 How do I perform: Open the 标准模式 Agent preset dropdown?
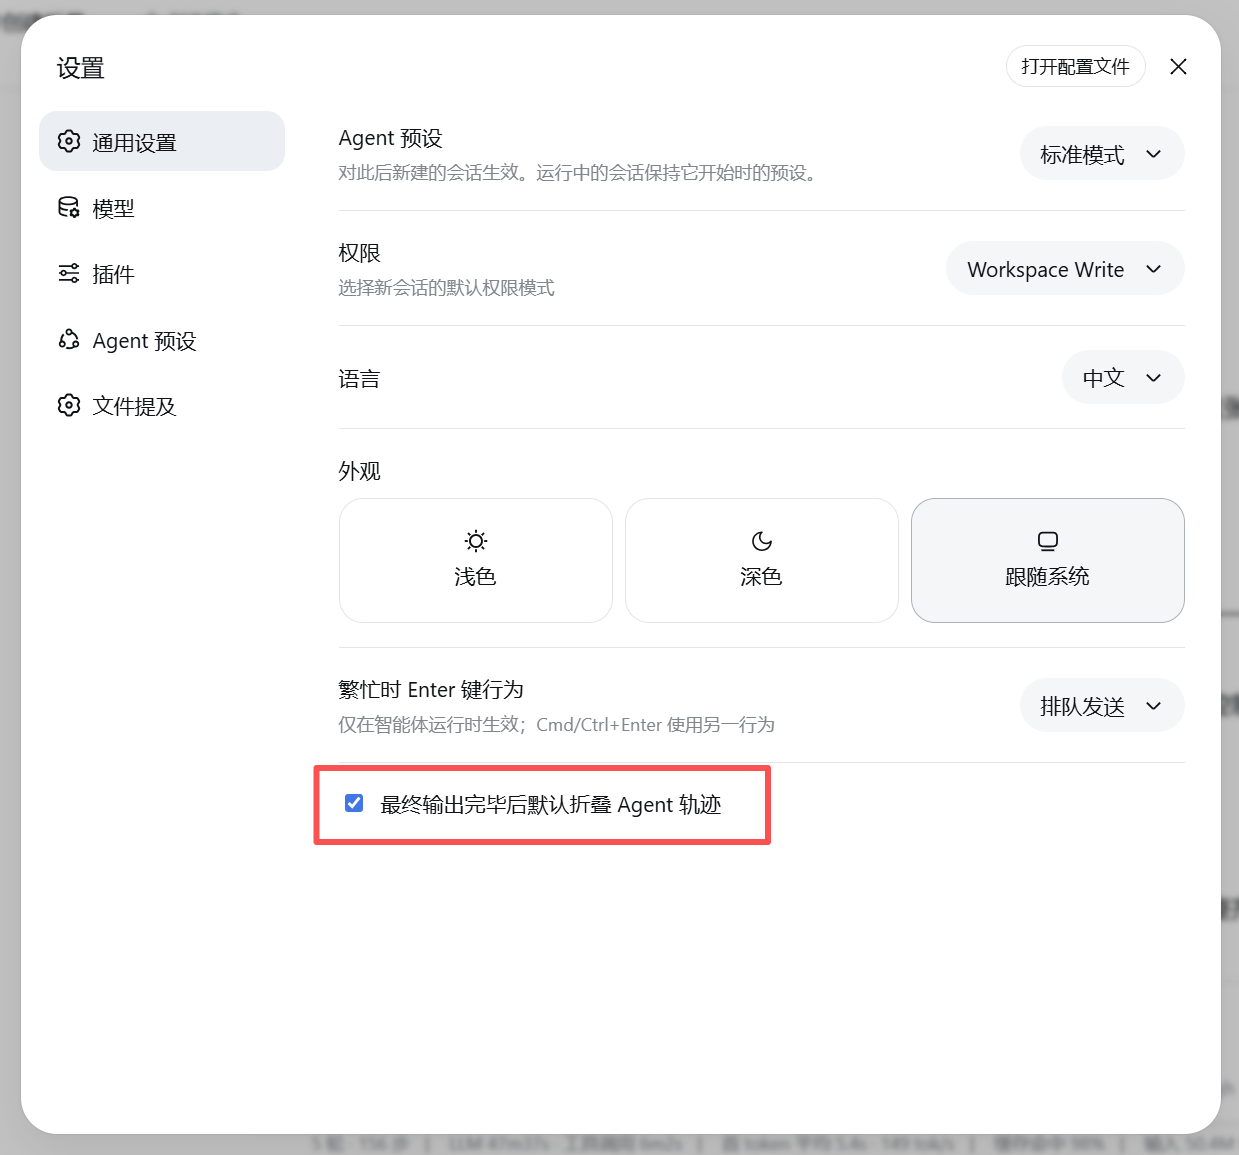click(1102, 154)
